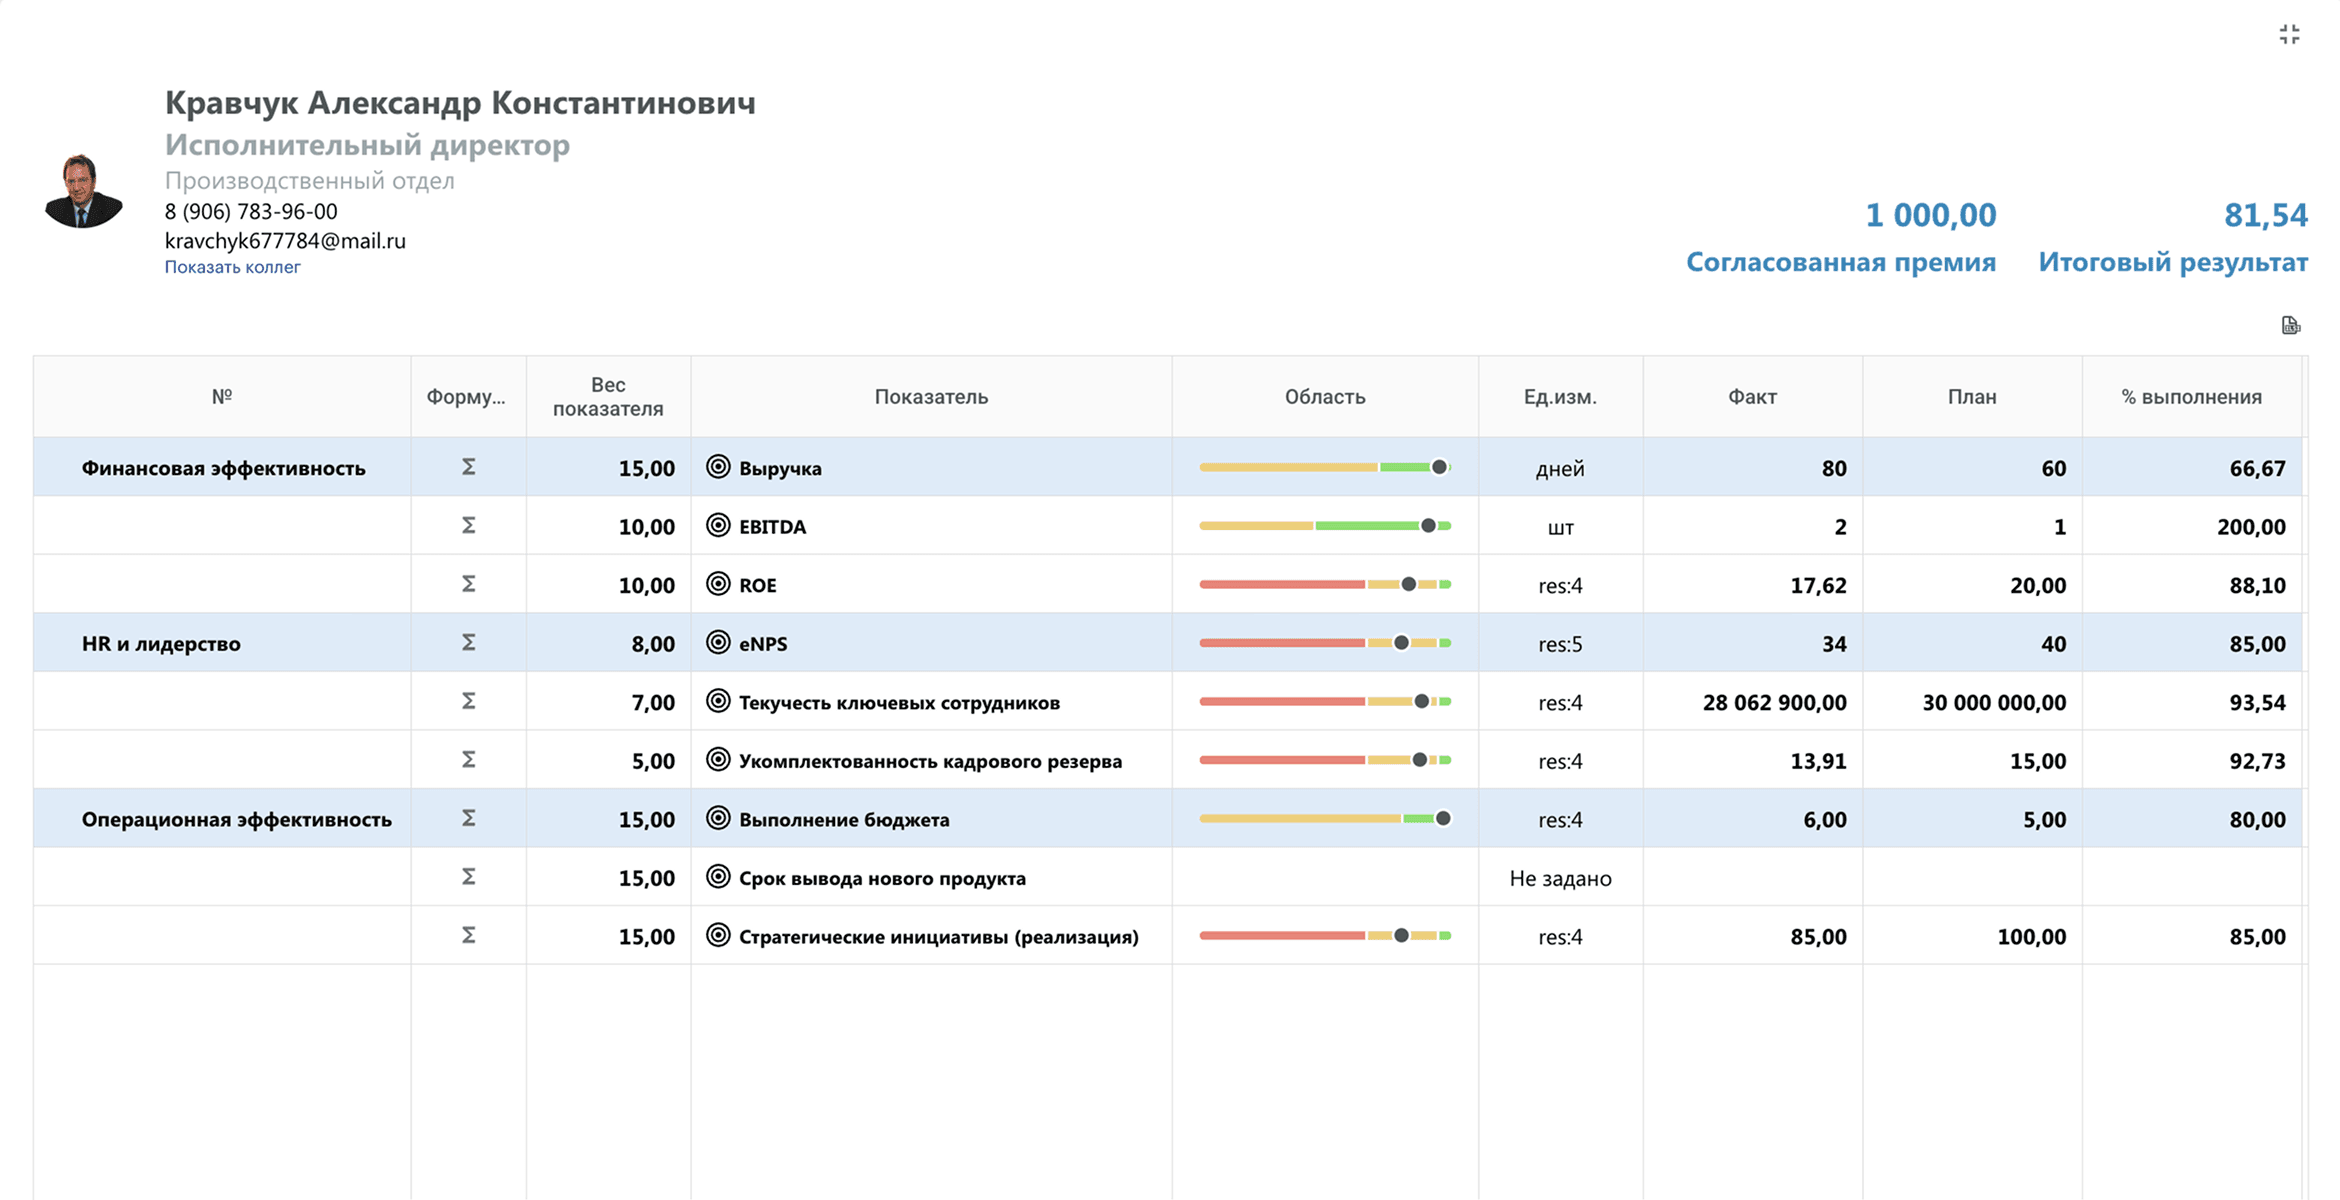Click the export document icon above table
This screenshot has height=1200, width=2340.
(x=2291, y=325)
